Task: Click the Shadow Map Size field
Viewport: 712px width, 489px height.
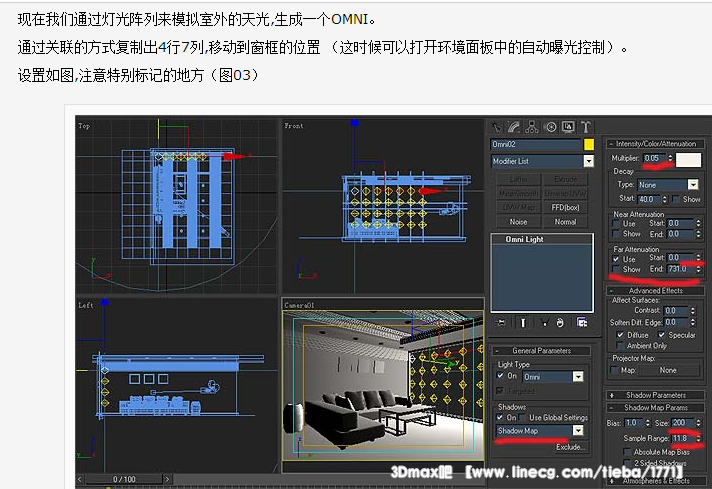Action: tap(682, 423)
